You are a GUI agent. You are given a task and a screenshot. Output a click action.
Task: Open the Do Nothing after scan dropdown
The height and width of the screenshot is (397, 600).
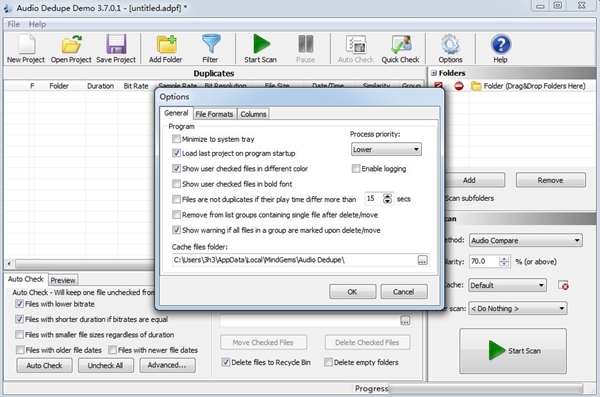click(x=518, y=308)
